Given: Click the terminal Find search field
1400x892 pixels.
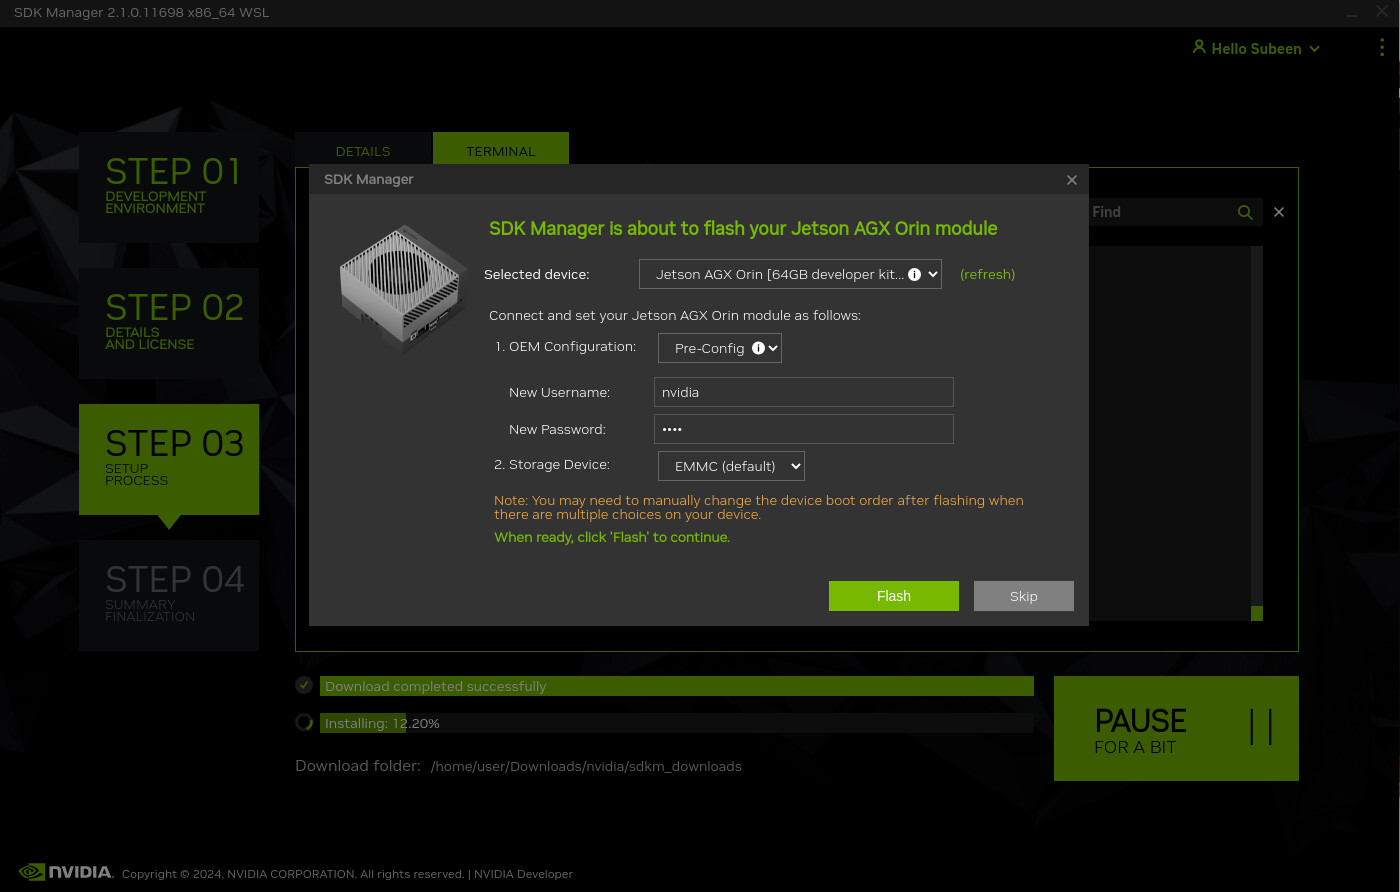Looking at the screenshot, I should click(x=1160, y=212).
